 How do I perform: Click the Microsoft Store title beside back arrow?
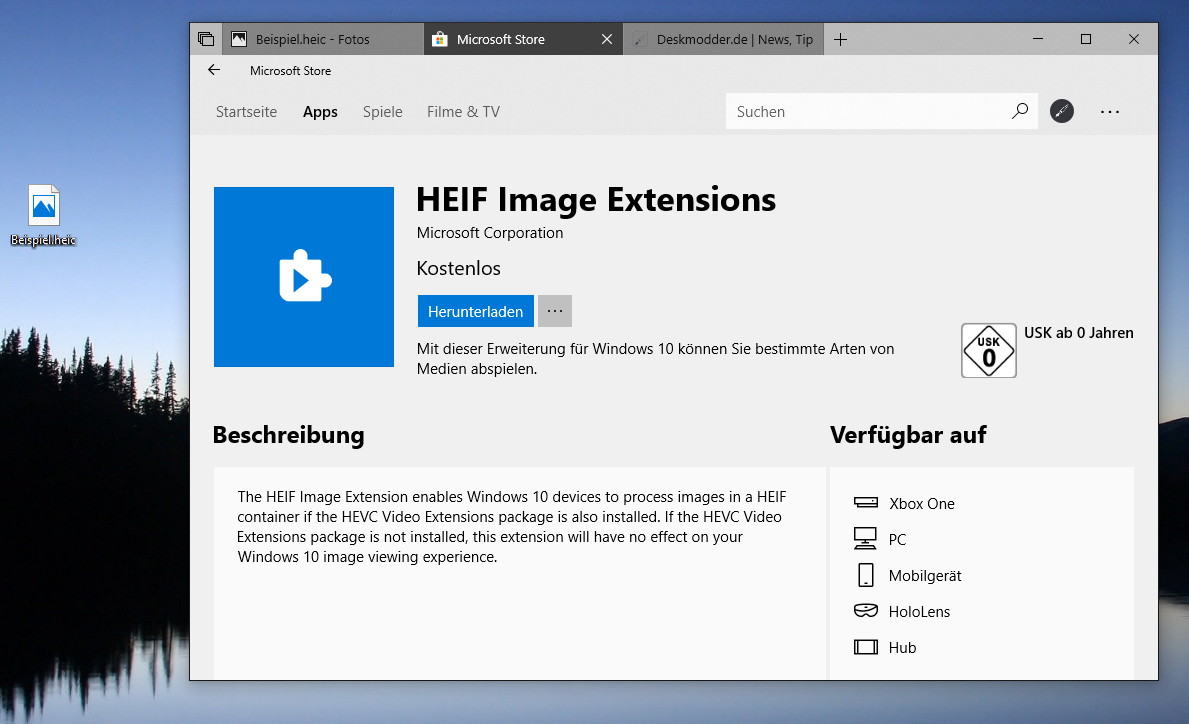tap(290, 71)
